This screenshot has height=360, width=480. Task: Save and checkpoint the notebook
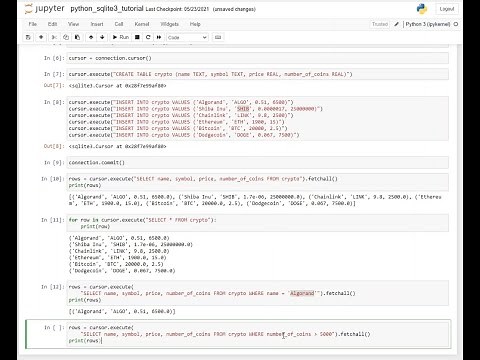pyautogui.click(x=28, y=37)
